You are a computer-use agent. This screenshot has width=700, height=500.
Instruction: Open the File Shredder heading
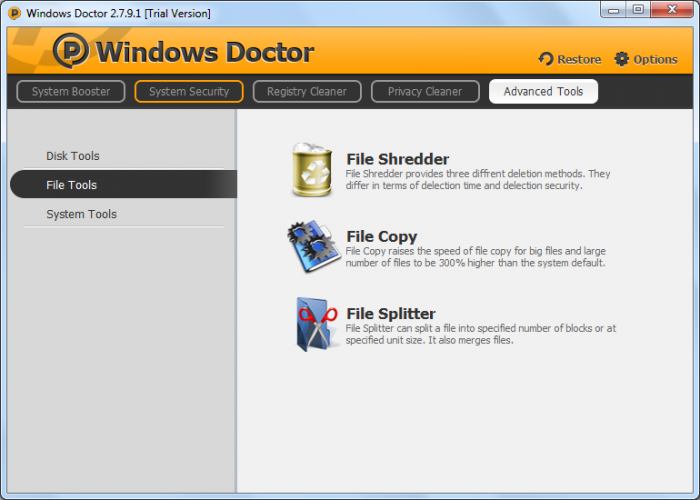pos(398,159)
